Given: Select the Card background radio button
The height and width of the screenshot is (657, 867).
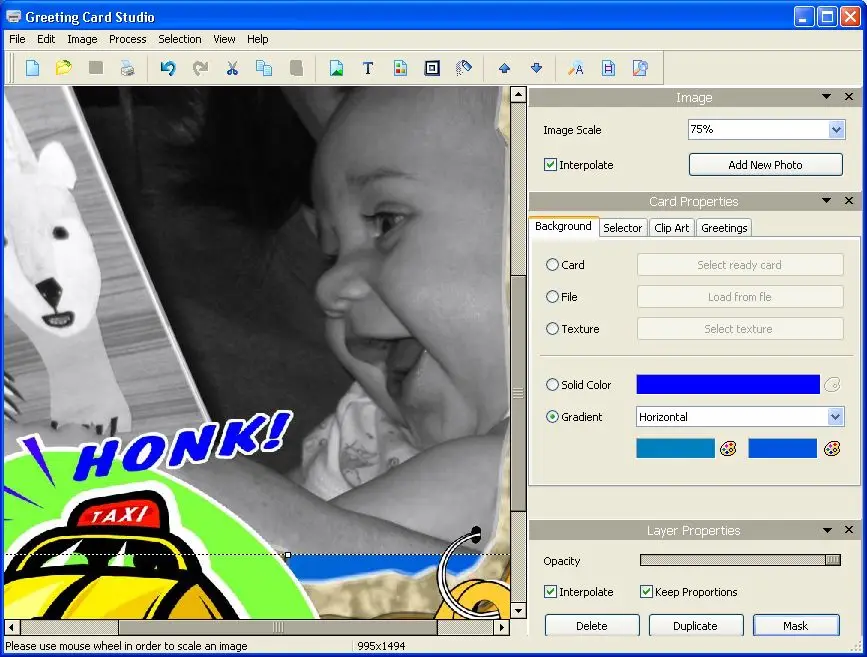Looking at the screenshot, I should pos(552,265).
